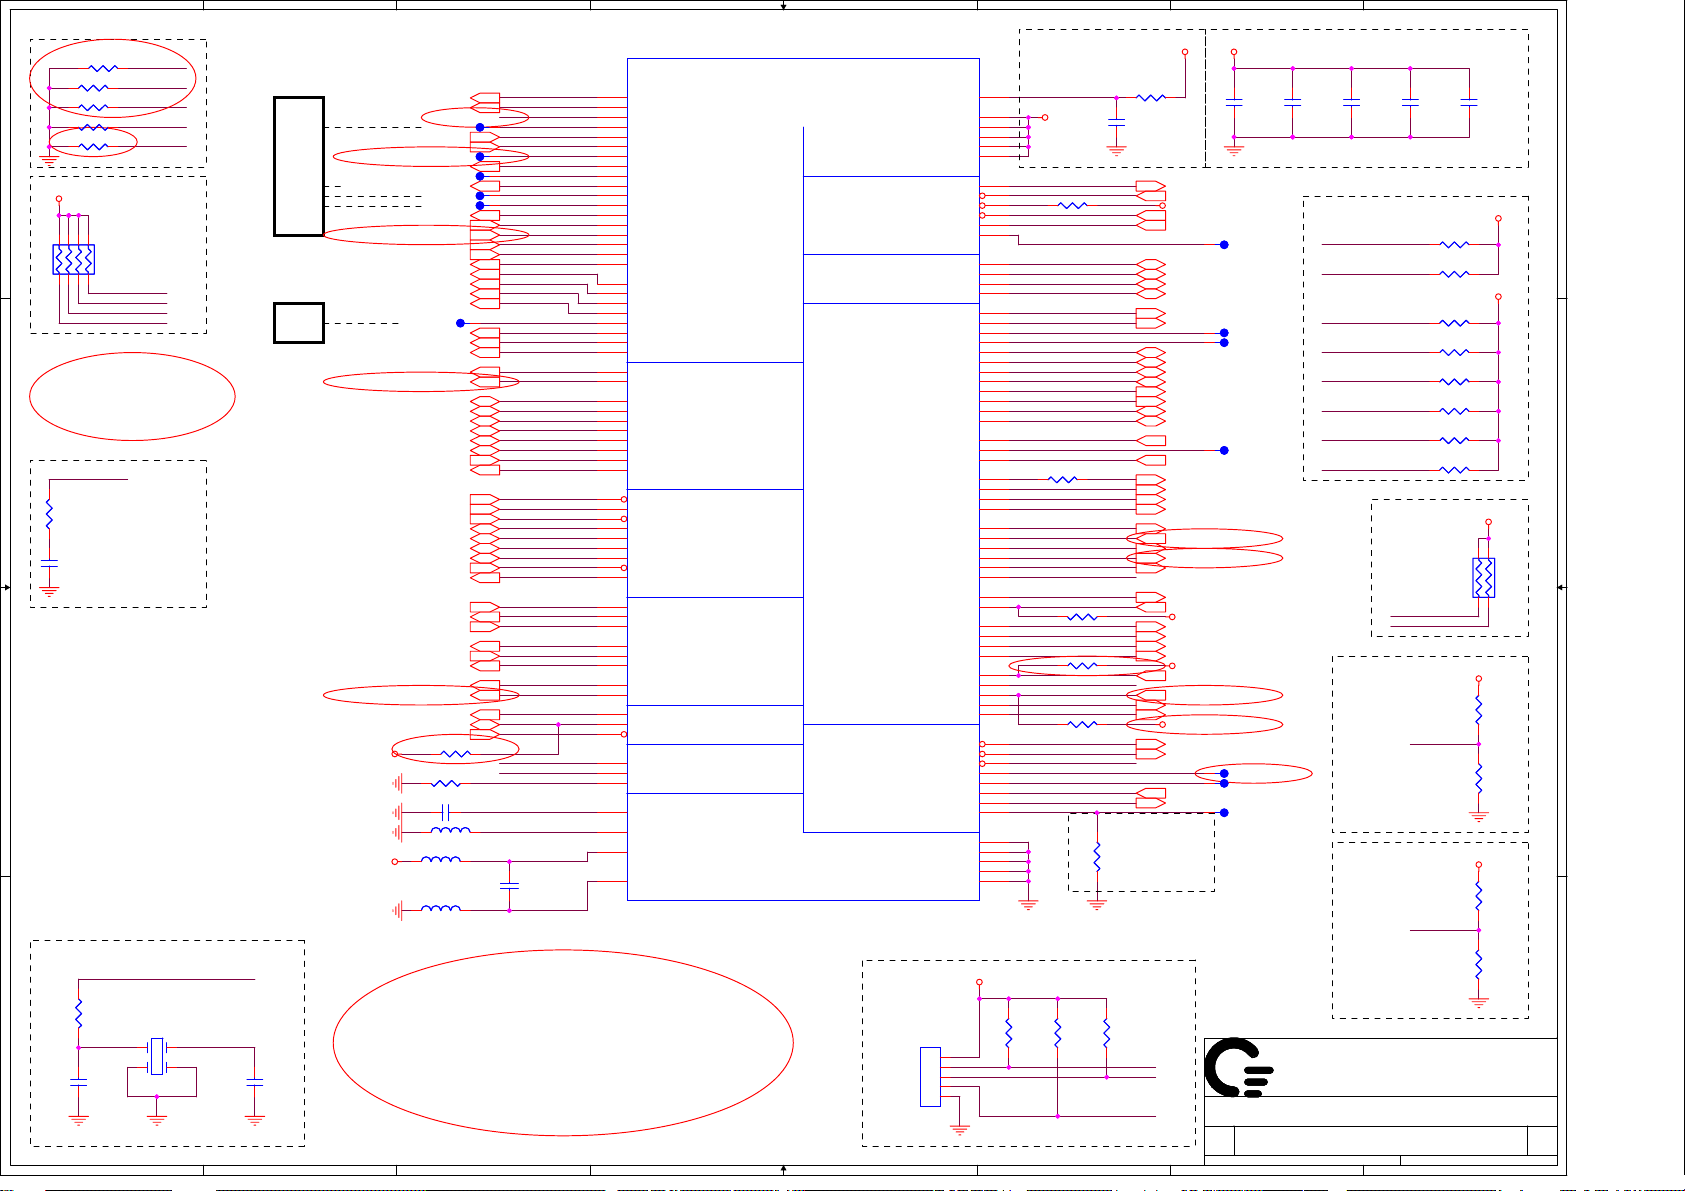
Task: Click the small black-outlined square block
Action: pos(299,323)
